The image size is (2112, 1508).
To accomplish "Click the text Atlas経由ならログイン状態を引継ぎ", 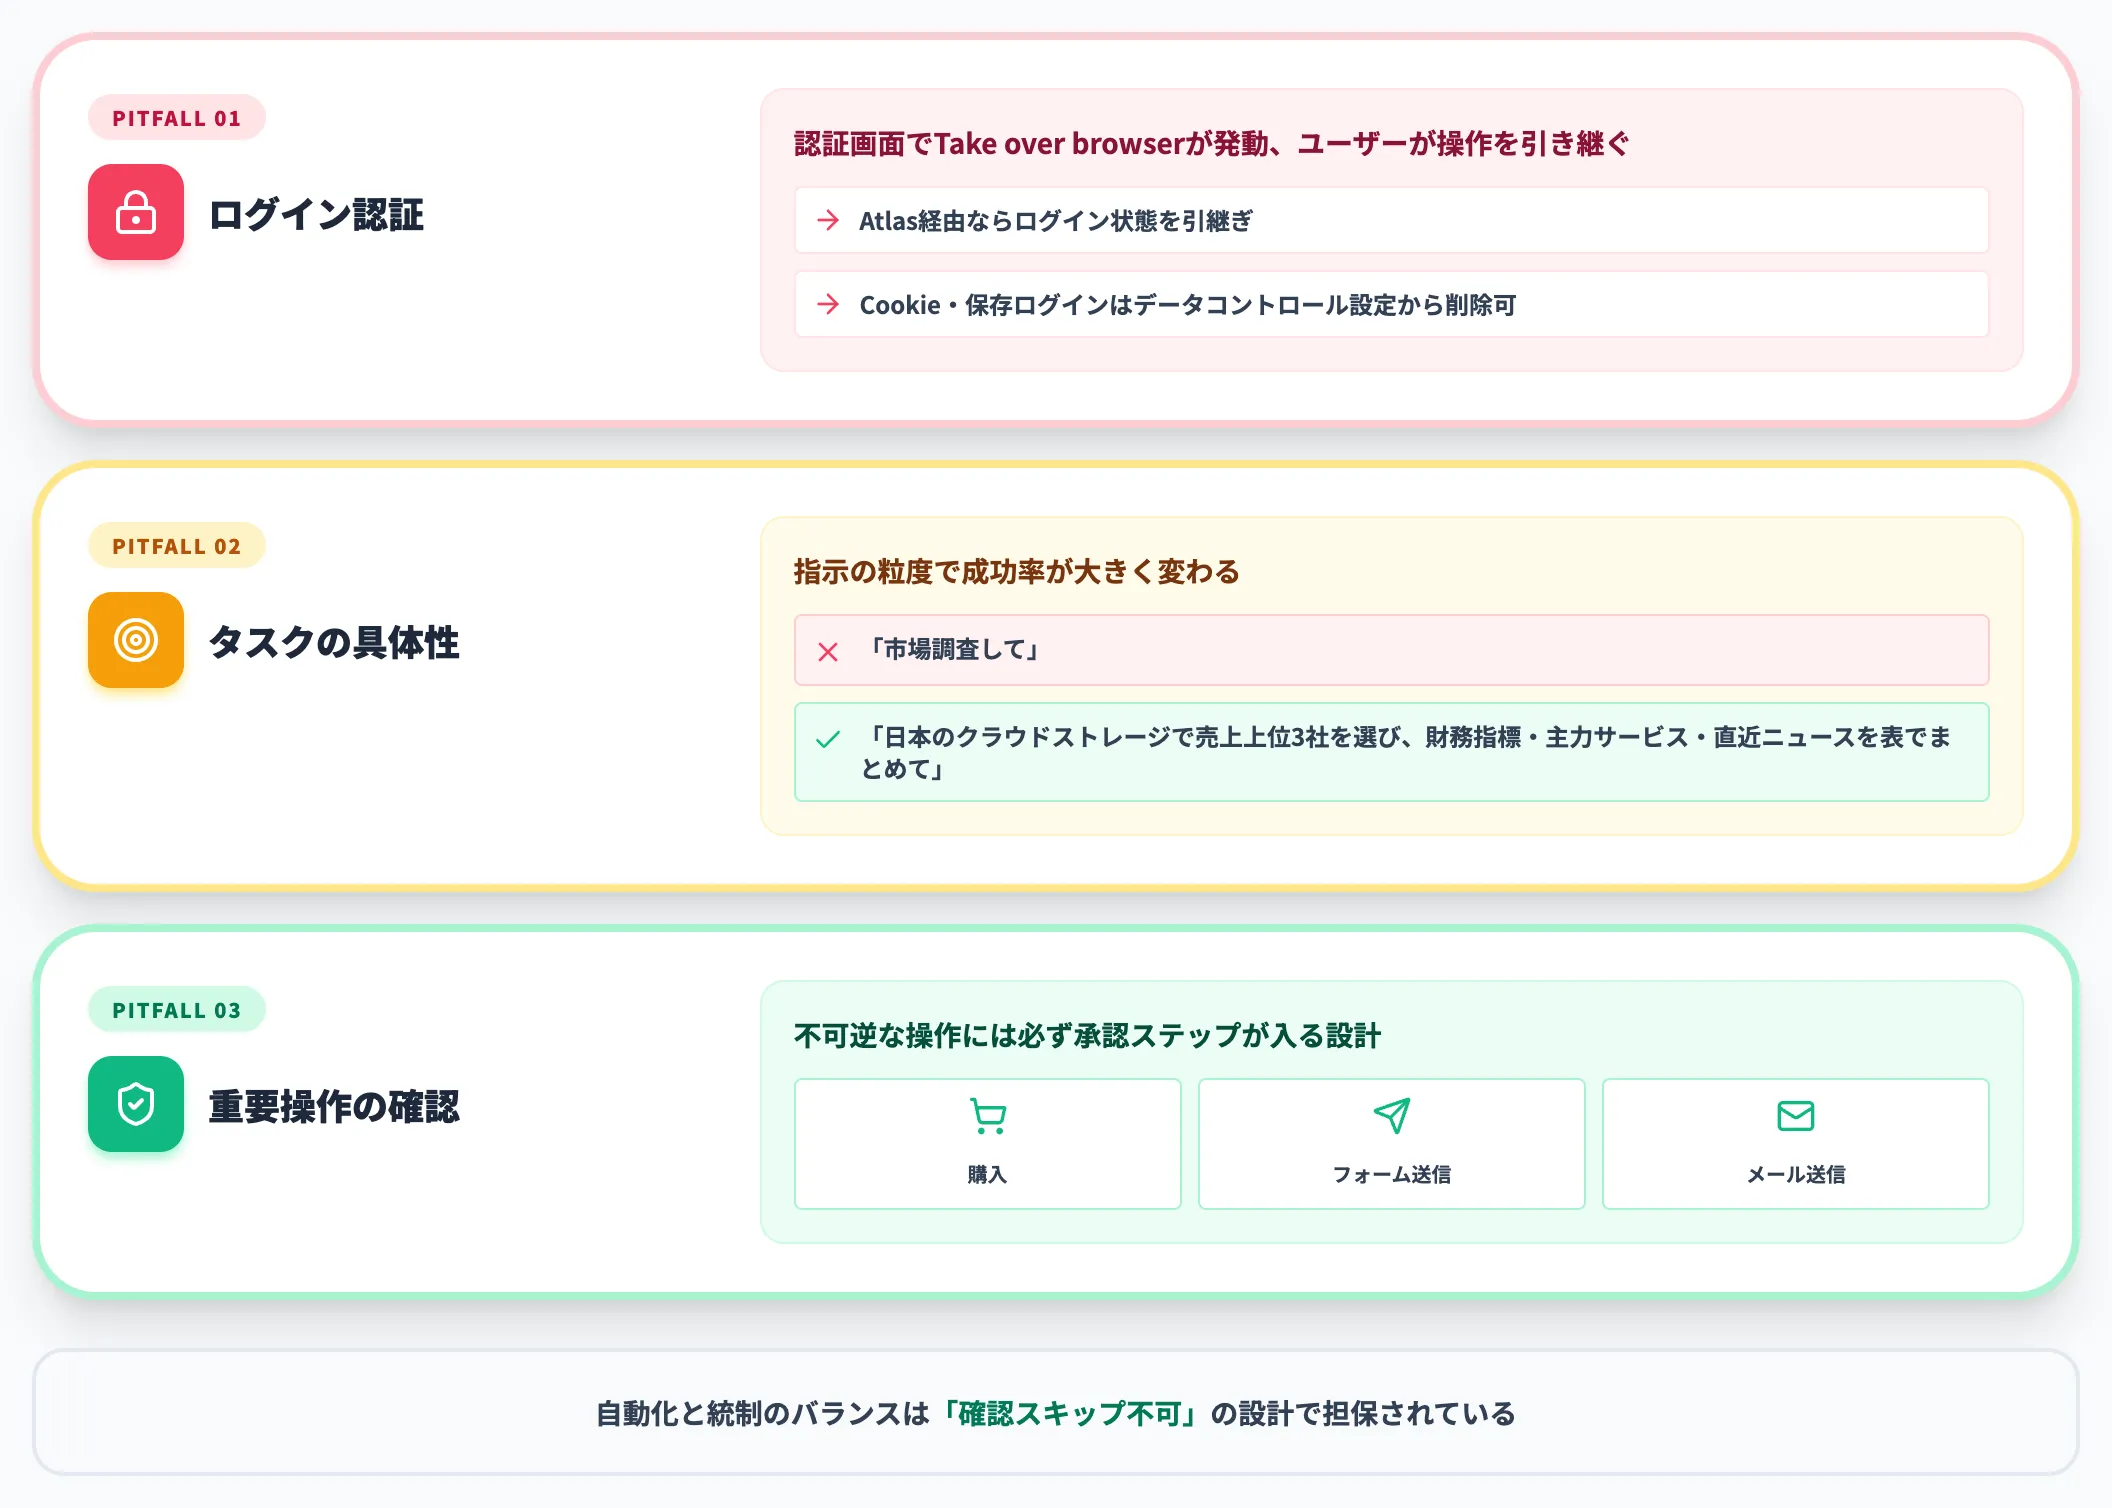I will pyautogui.click(x=1056, y=221).
